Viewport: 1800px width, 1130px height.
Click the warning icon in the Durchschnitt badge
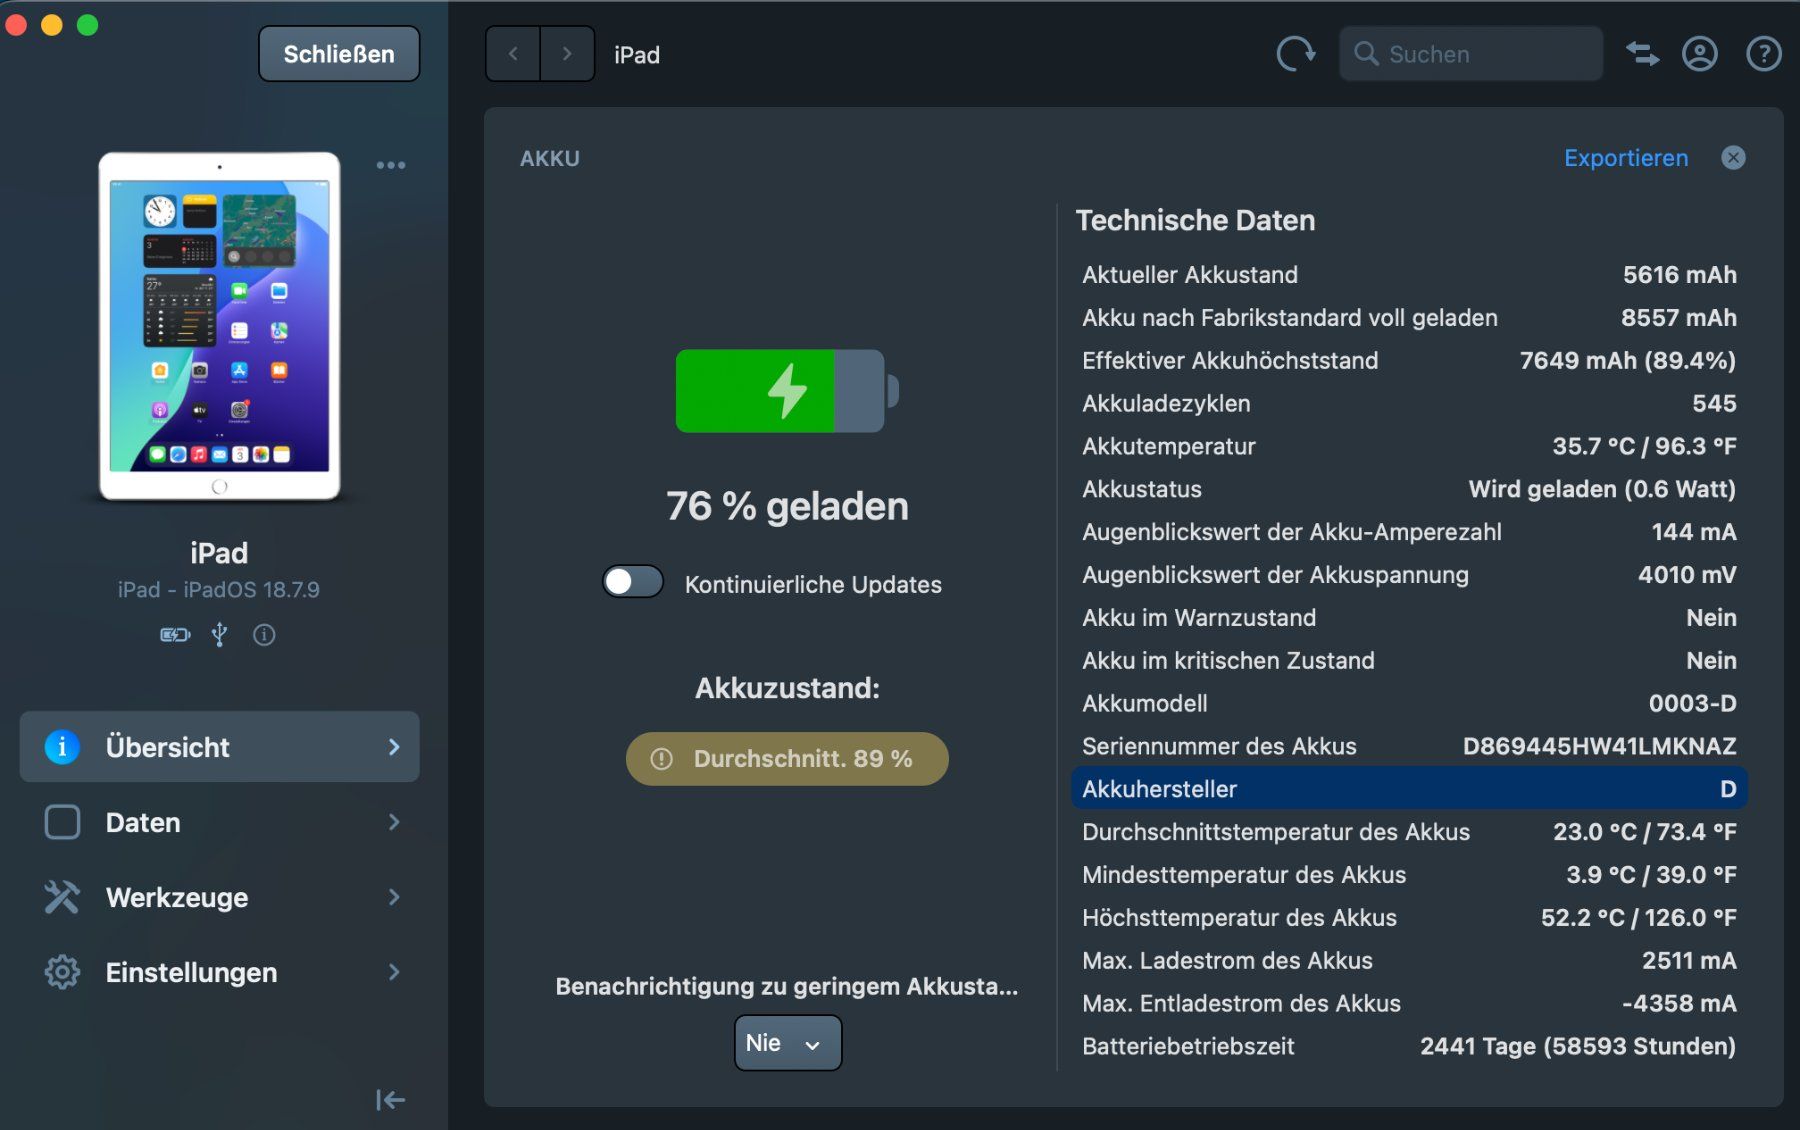click(x=661, y=759)
